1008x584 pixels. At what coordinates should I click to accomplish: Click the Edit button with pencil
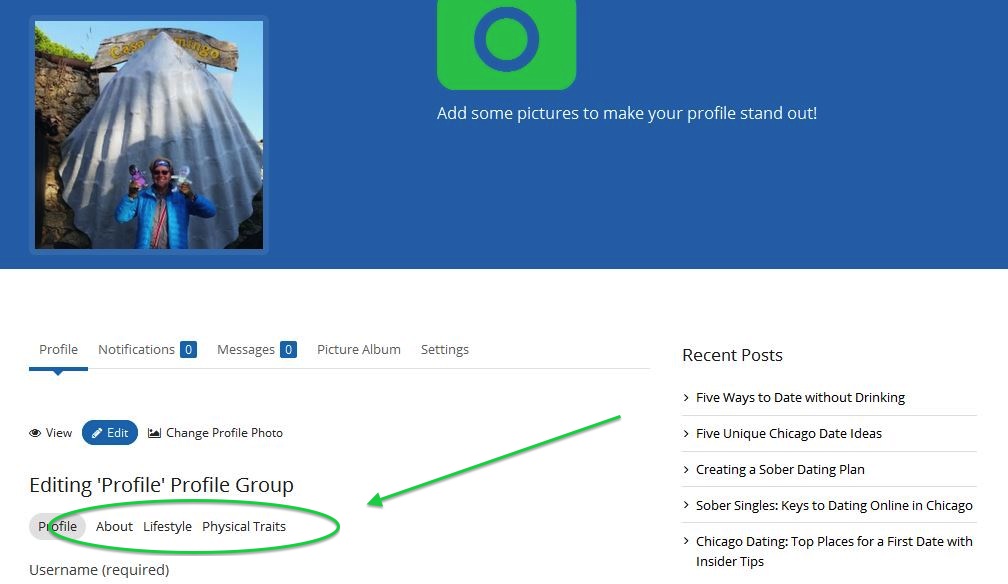click(x=109, y=432)
